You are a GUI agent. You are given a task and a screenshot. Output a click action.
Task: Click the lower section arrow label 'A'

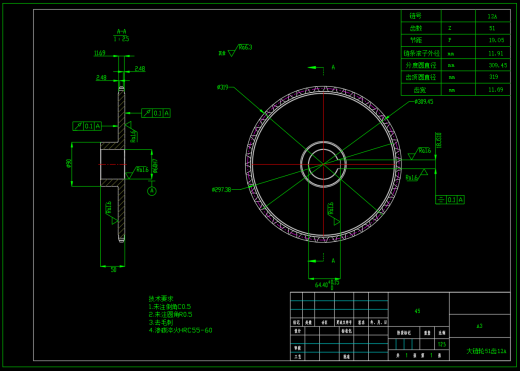click(x=333, y=261)
